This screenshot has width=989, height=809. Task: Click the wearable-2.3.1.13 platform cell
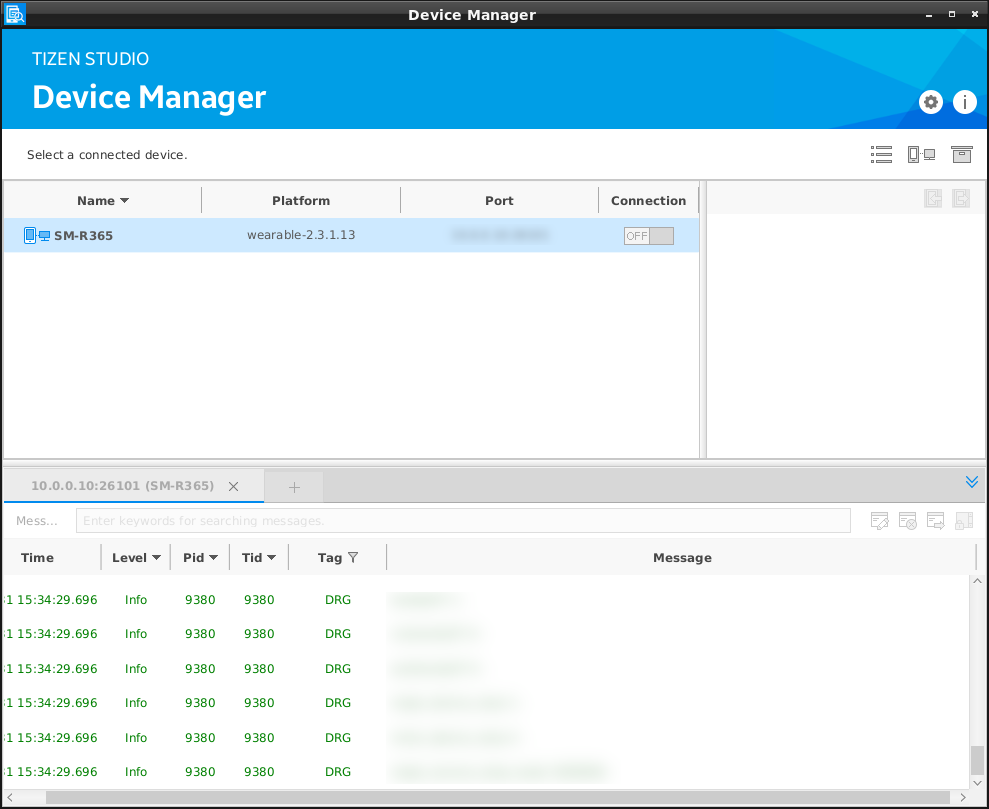(301, 235)
